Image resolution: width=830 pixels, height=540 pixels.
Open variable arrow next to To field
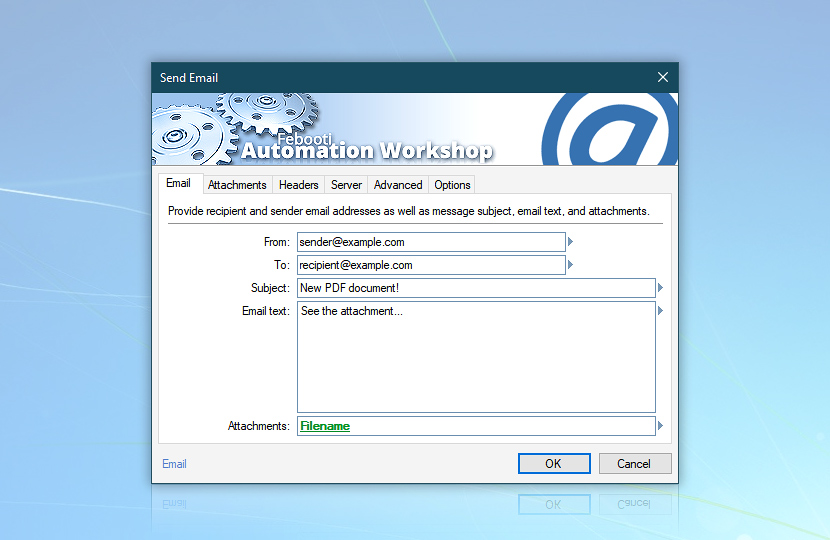[570, 265]
